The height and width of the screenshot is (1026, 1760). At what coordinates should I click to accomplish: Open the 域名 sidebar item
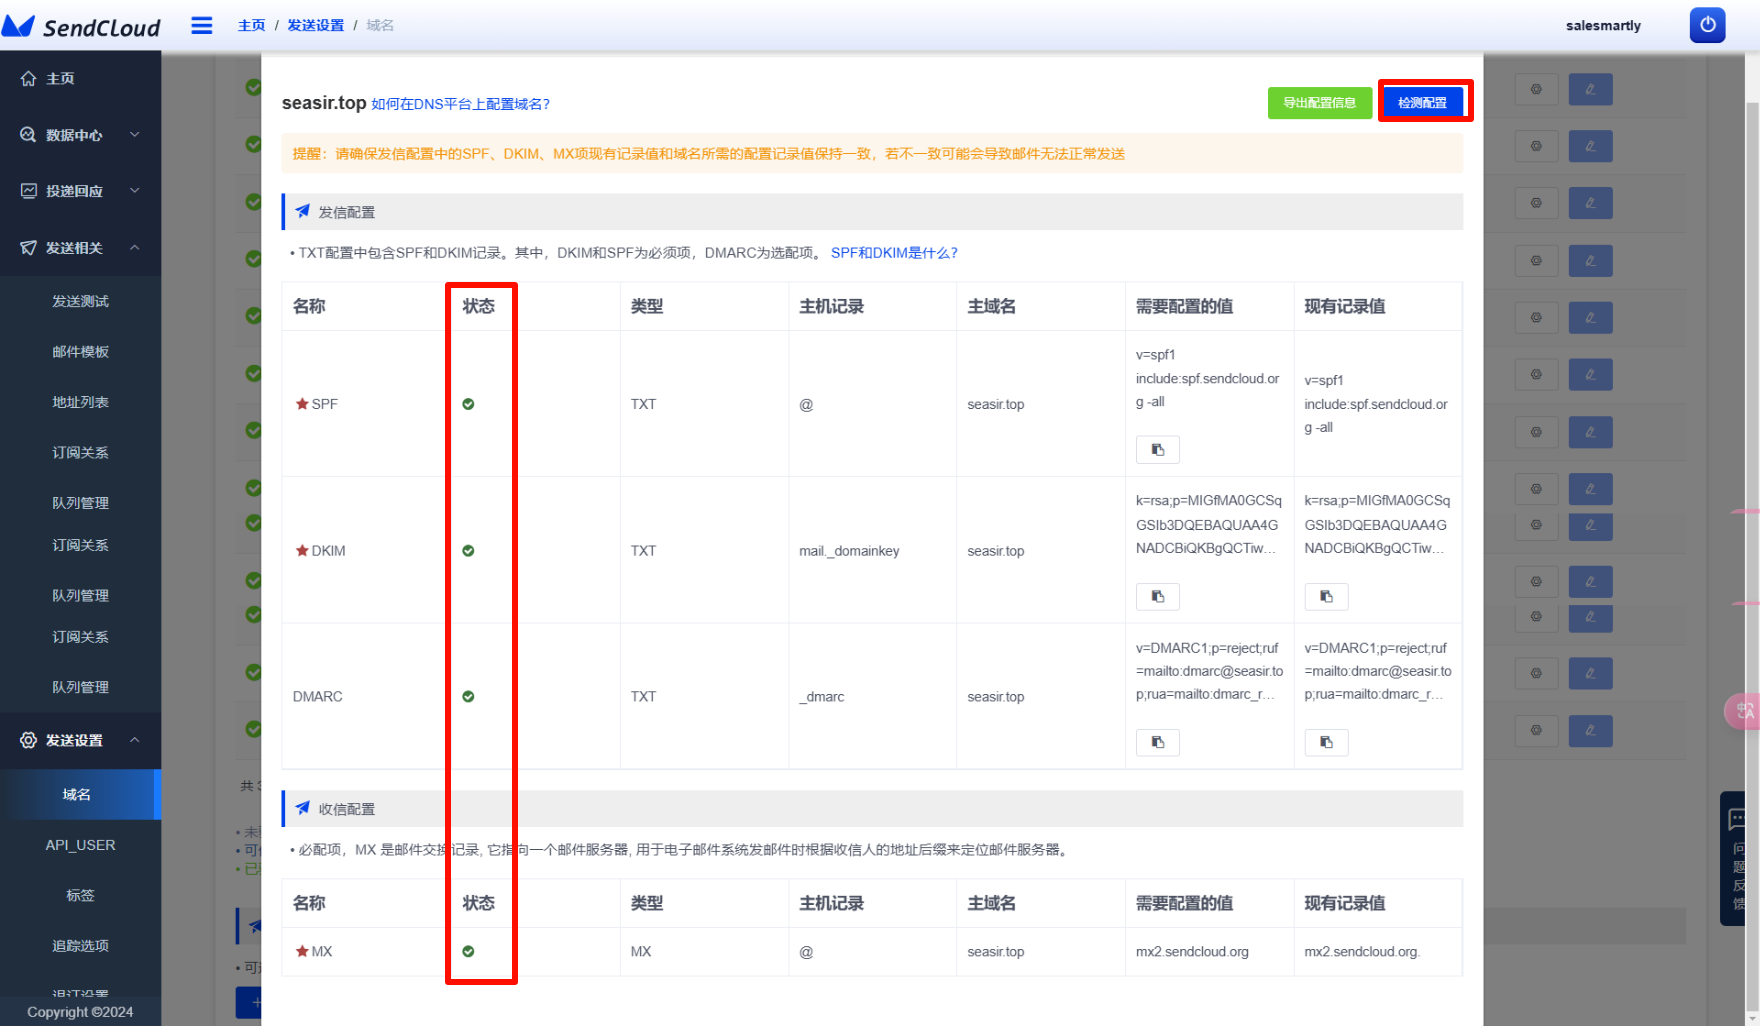pyautogui.click(x=77, y=794)
